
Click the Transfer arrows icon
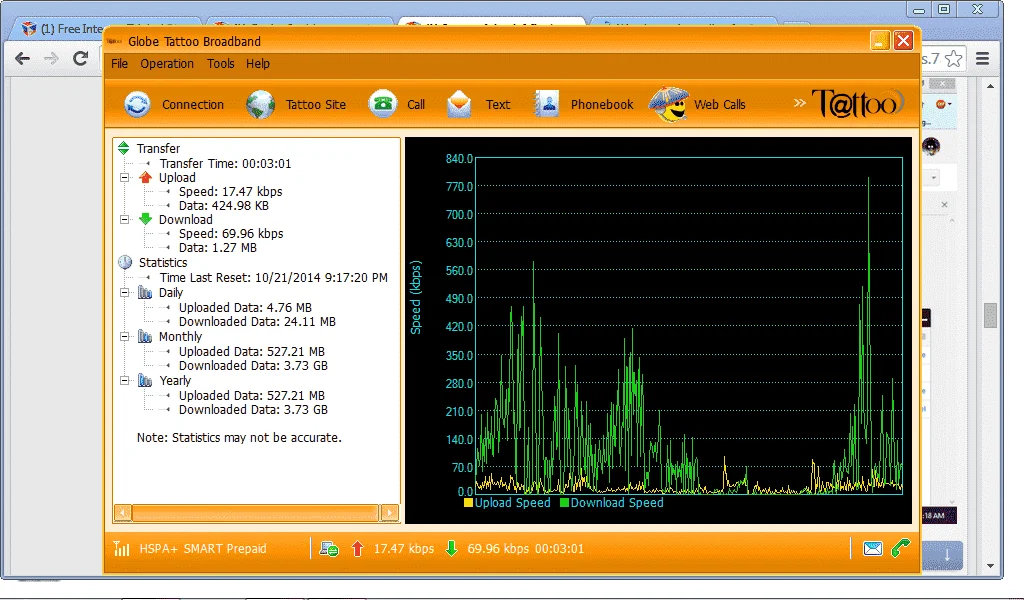coord(123,148)
